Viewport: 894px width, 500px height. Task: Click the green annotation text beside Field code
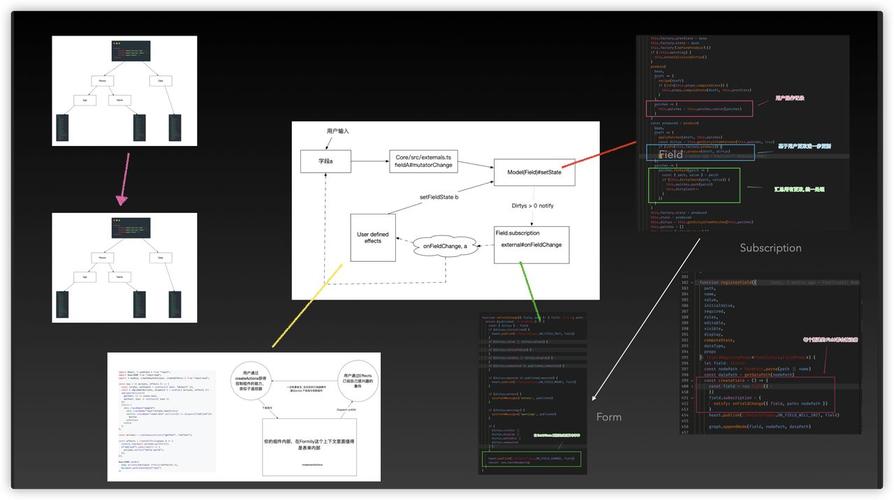click(799, 189)
